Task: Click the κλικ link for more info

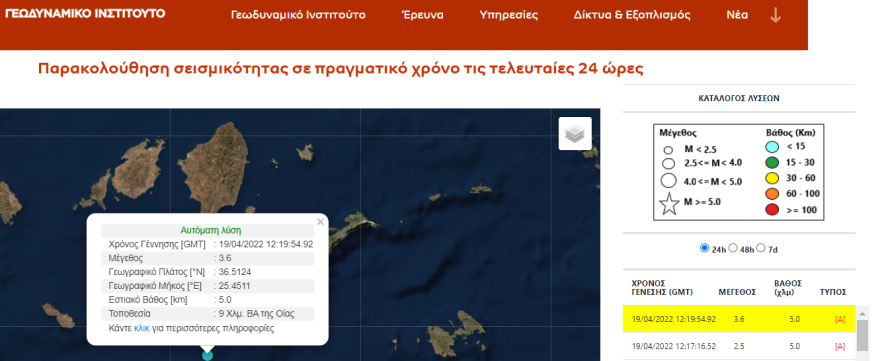Action: coord(142,328)
